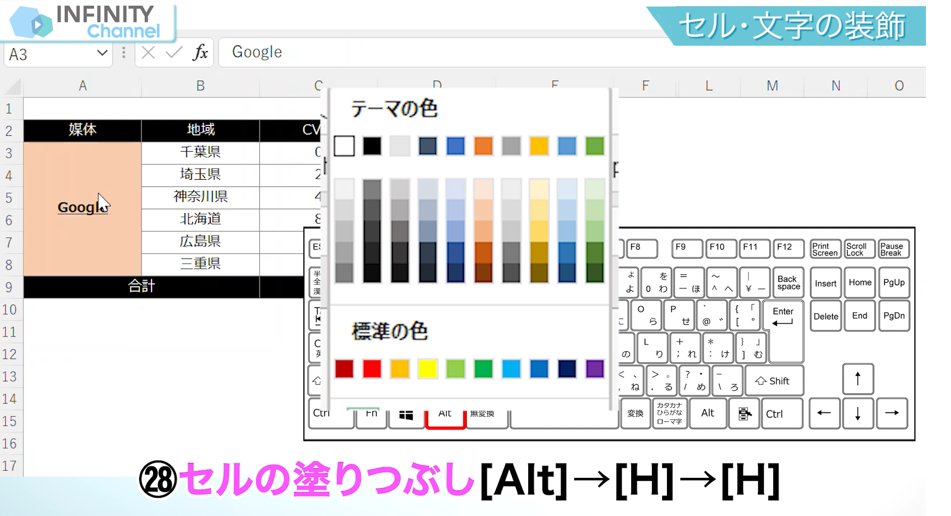This screenshot has height=516, width=951.
Task: Choose red in standard colors
Action: tap(372, 369)
